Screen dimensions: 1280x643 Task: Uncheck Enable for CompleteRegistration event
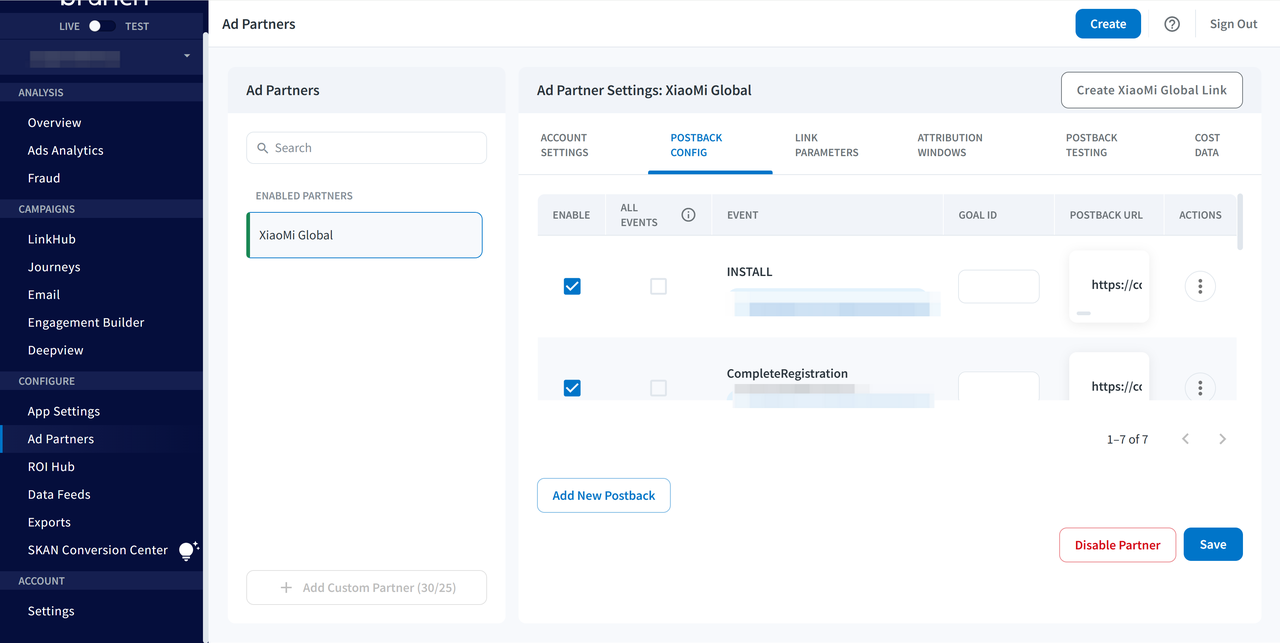(x=572, y=388)
